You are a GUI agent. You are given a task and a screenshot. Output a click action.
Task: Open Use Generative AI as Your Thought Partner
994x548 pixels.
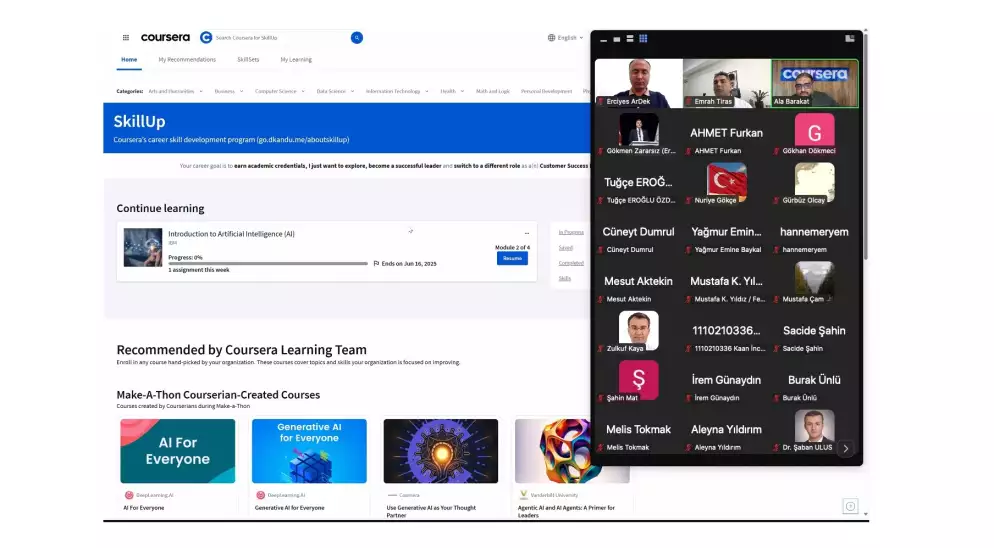(x=431, y=511)
